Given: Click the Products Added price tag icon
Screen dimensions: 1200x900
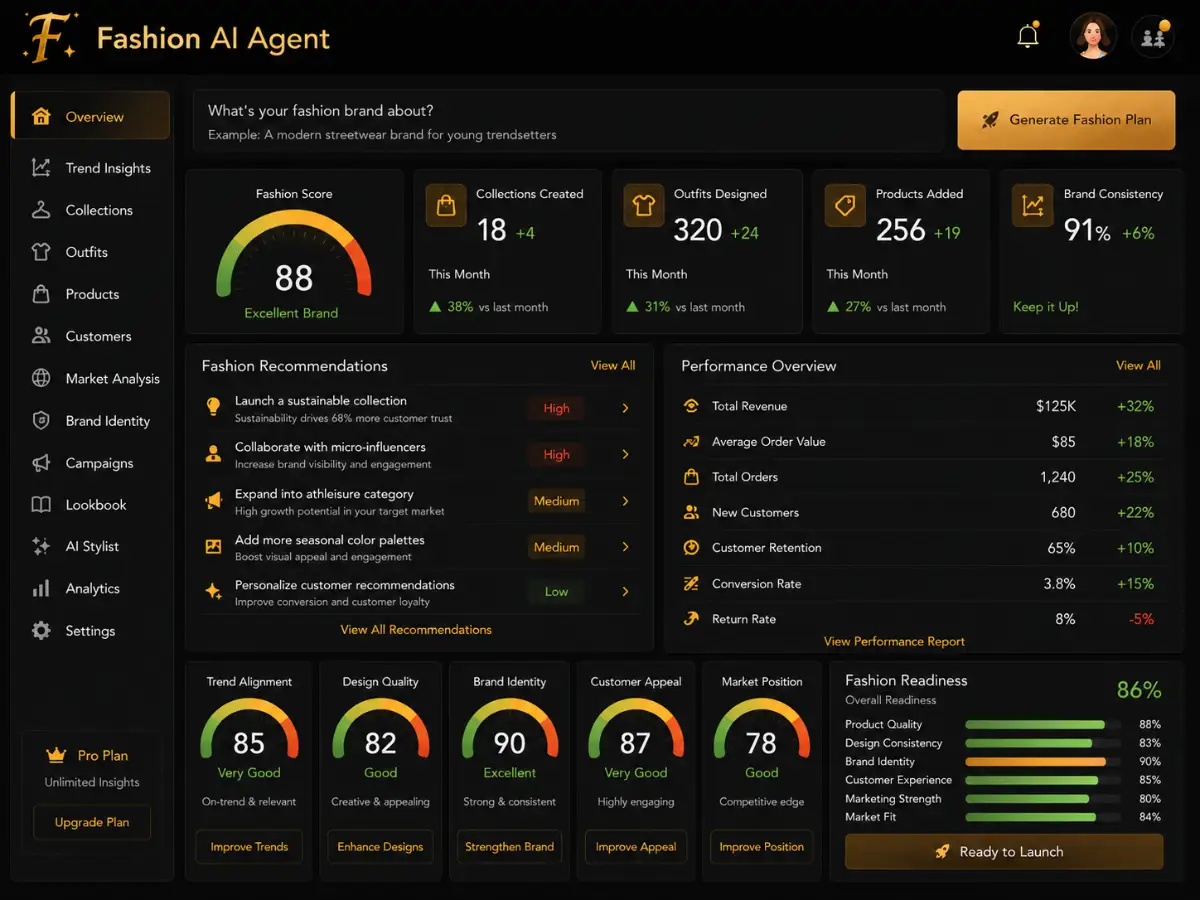Looking at the screenshot, I should coord(845,205).
